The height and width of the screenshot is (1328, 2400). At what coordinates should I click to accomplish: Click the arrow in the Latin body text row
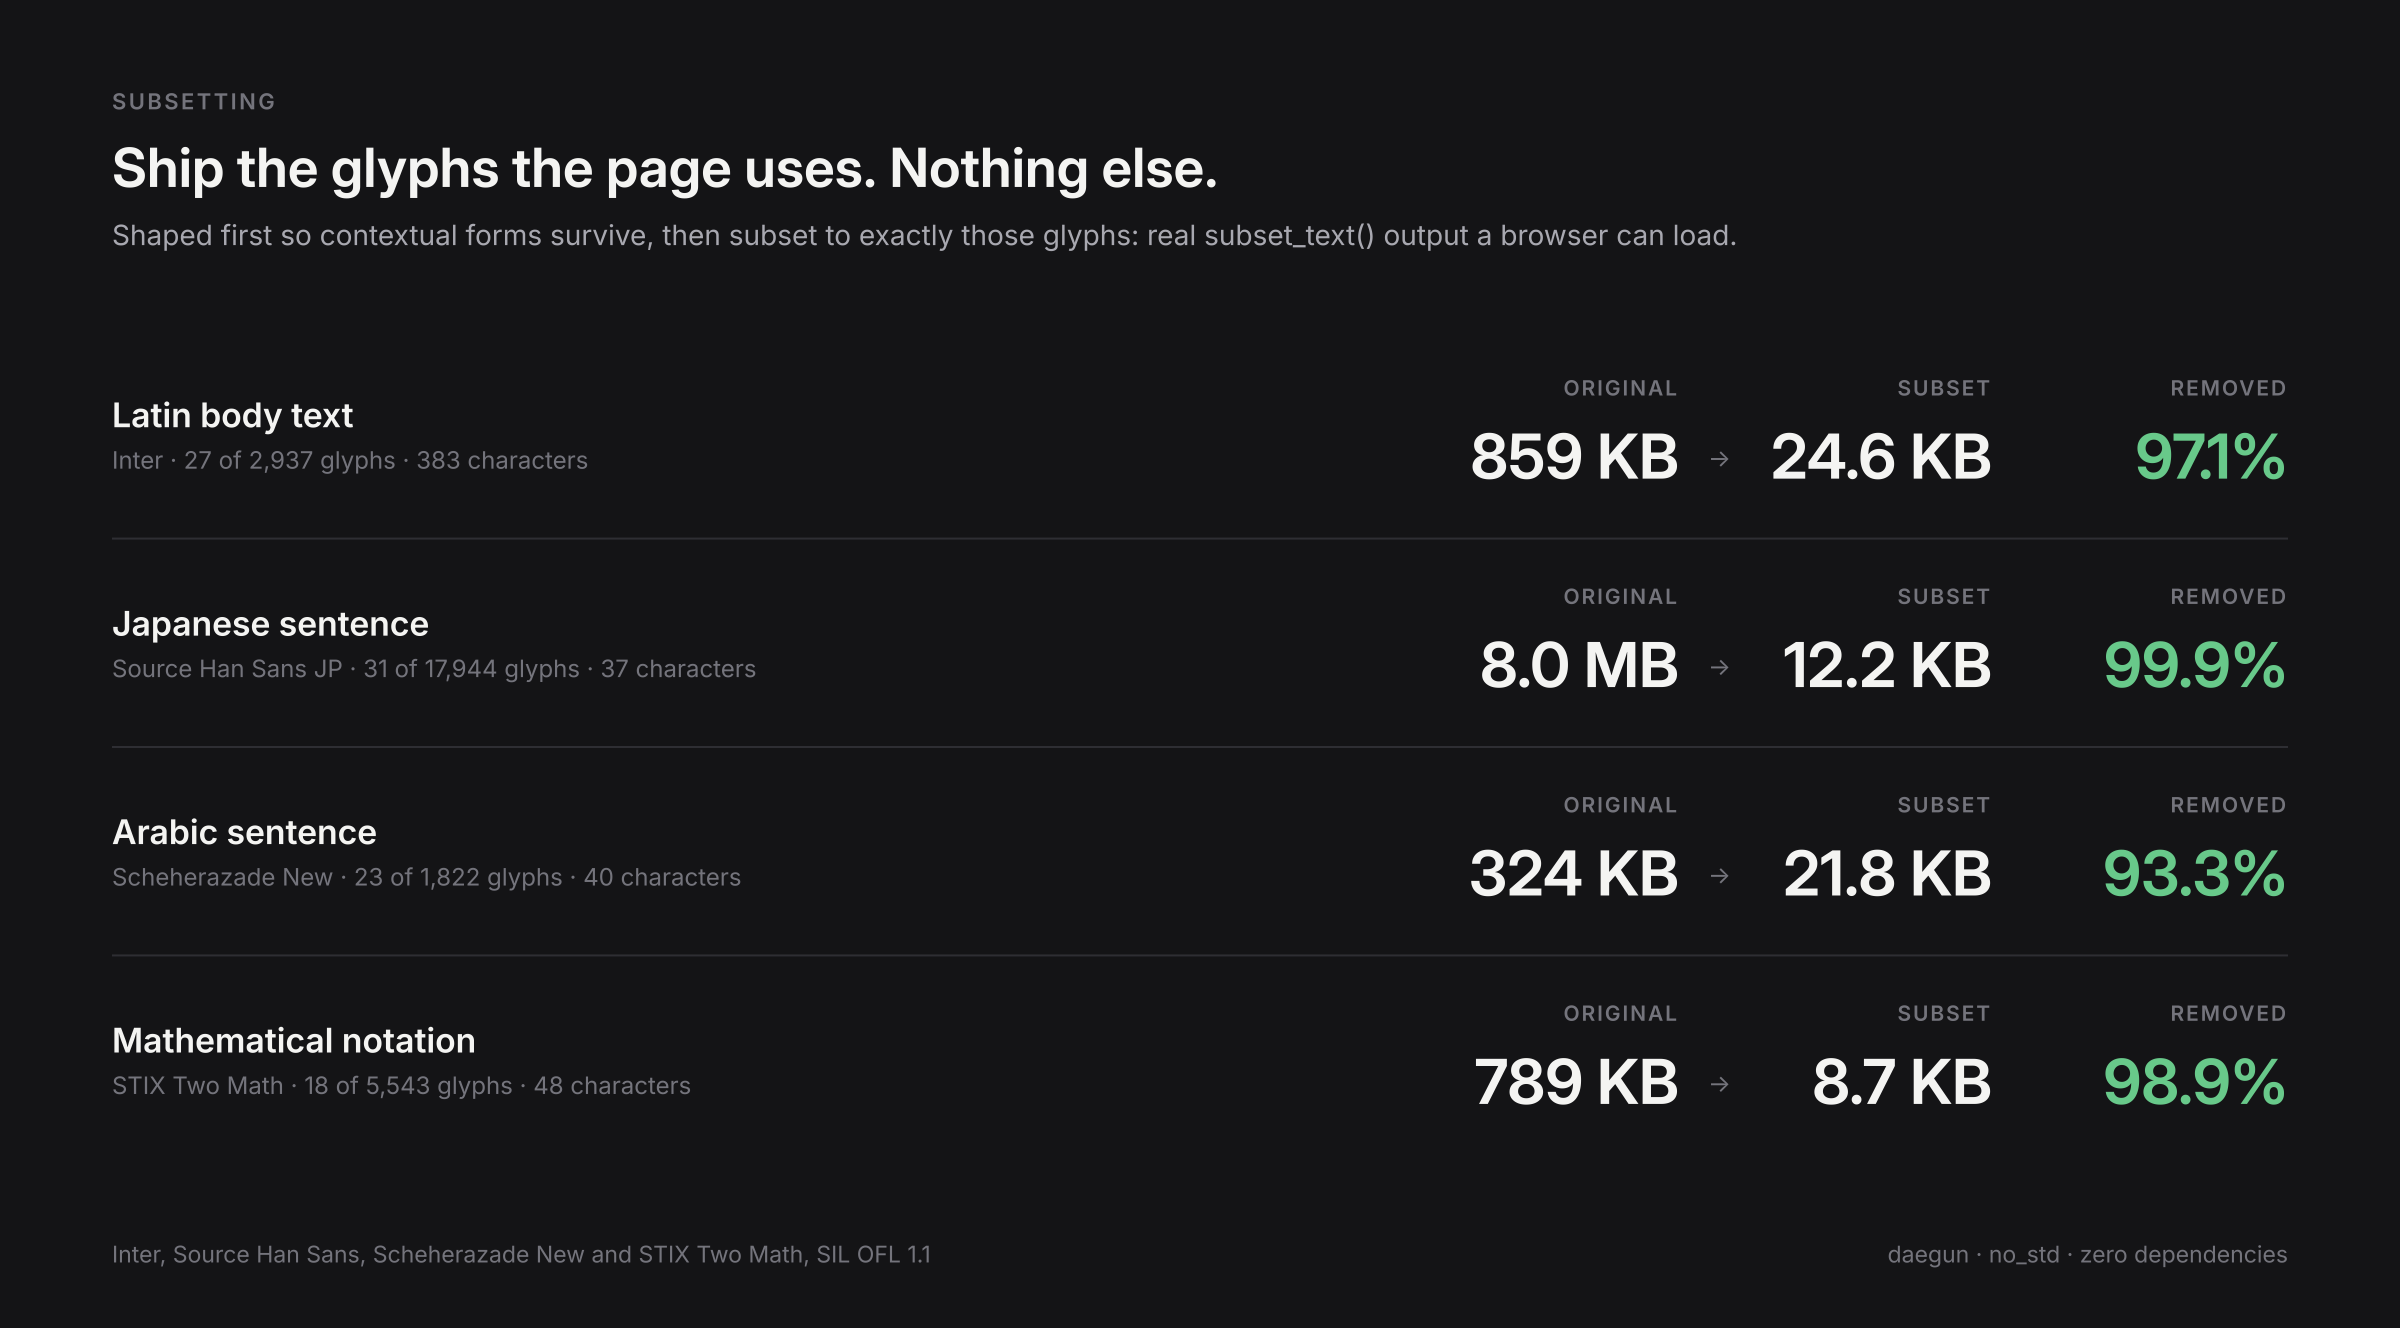[x=1719, y=459]
